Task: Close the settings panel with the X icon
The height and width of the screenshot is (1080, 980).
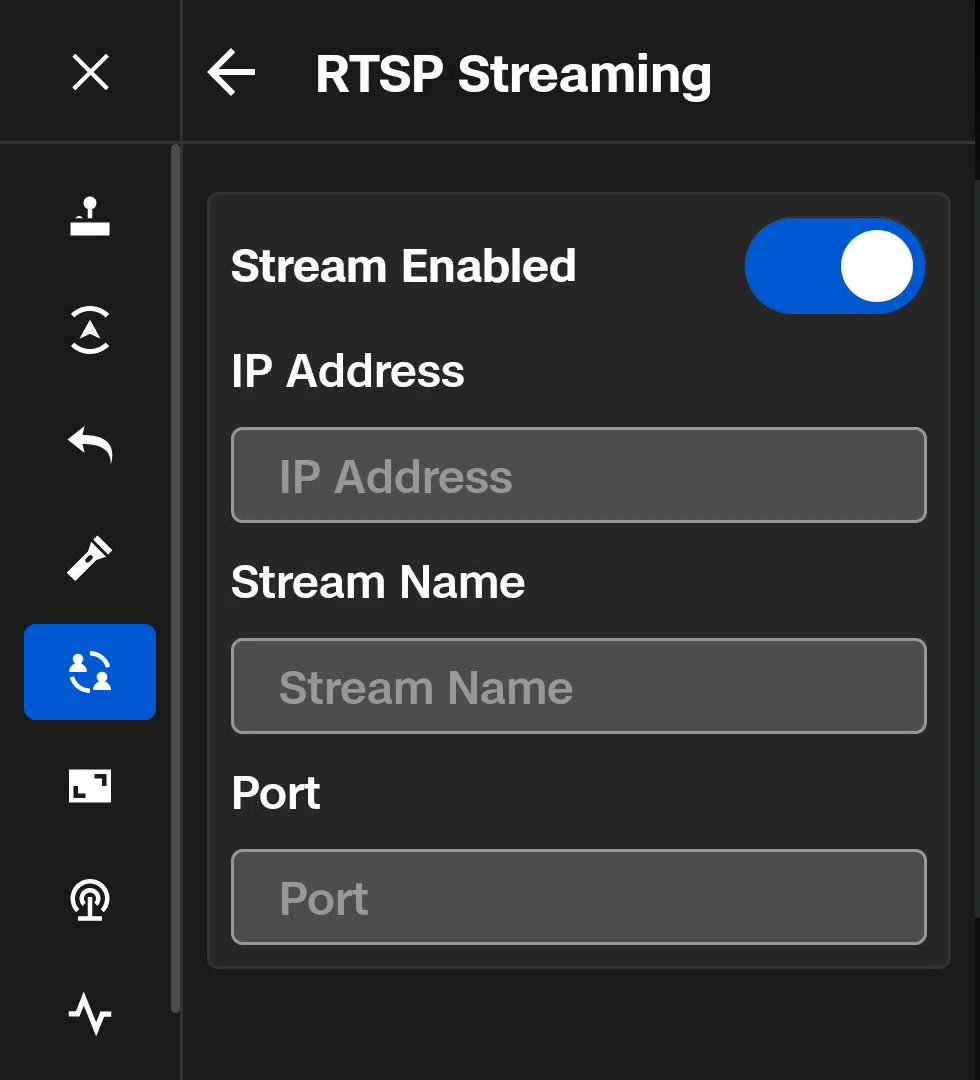Action: (90, 72)
